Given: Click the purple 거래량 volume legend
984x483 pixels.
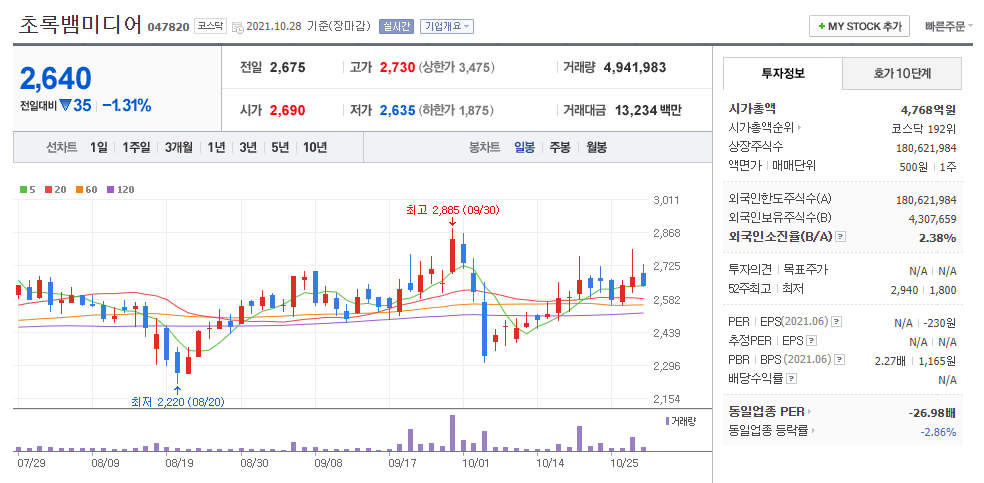Looking at the screenshot, I should coord(681,421).
